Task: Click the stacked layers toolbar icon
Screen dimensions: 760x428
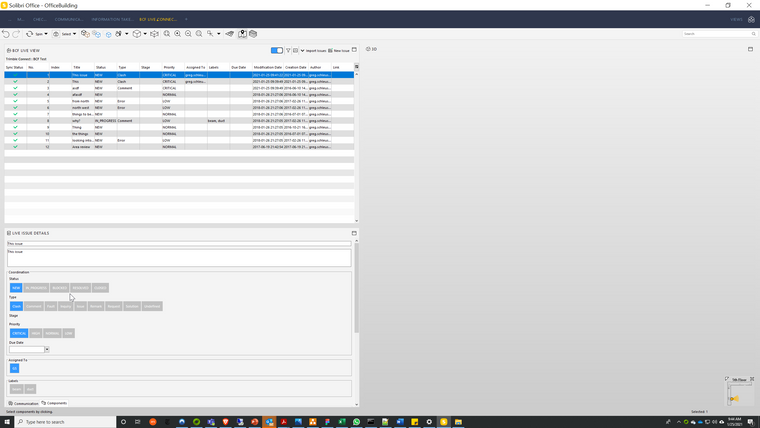Action: pyautogui.click(x=253, y=34)
